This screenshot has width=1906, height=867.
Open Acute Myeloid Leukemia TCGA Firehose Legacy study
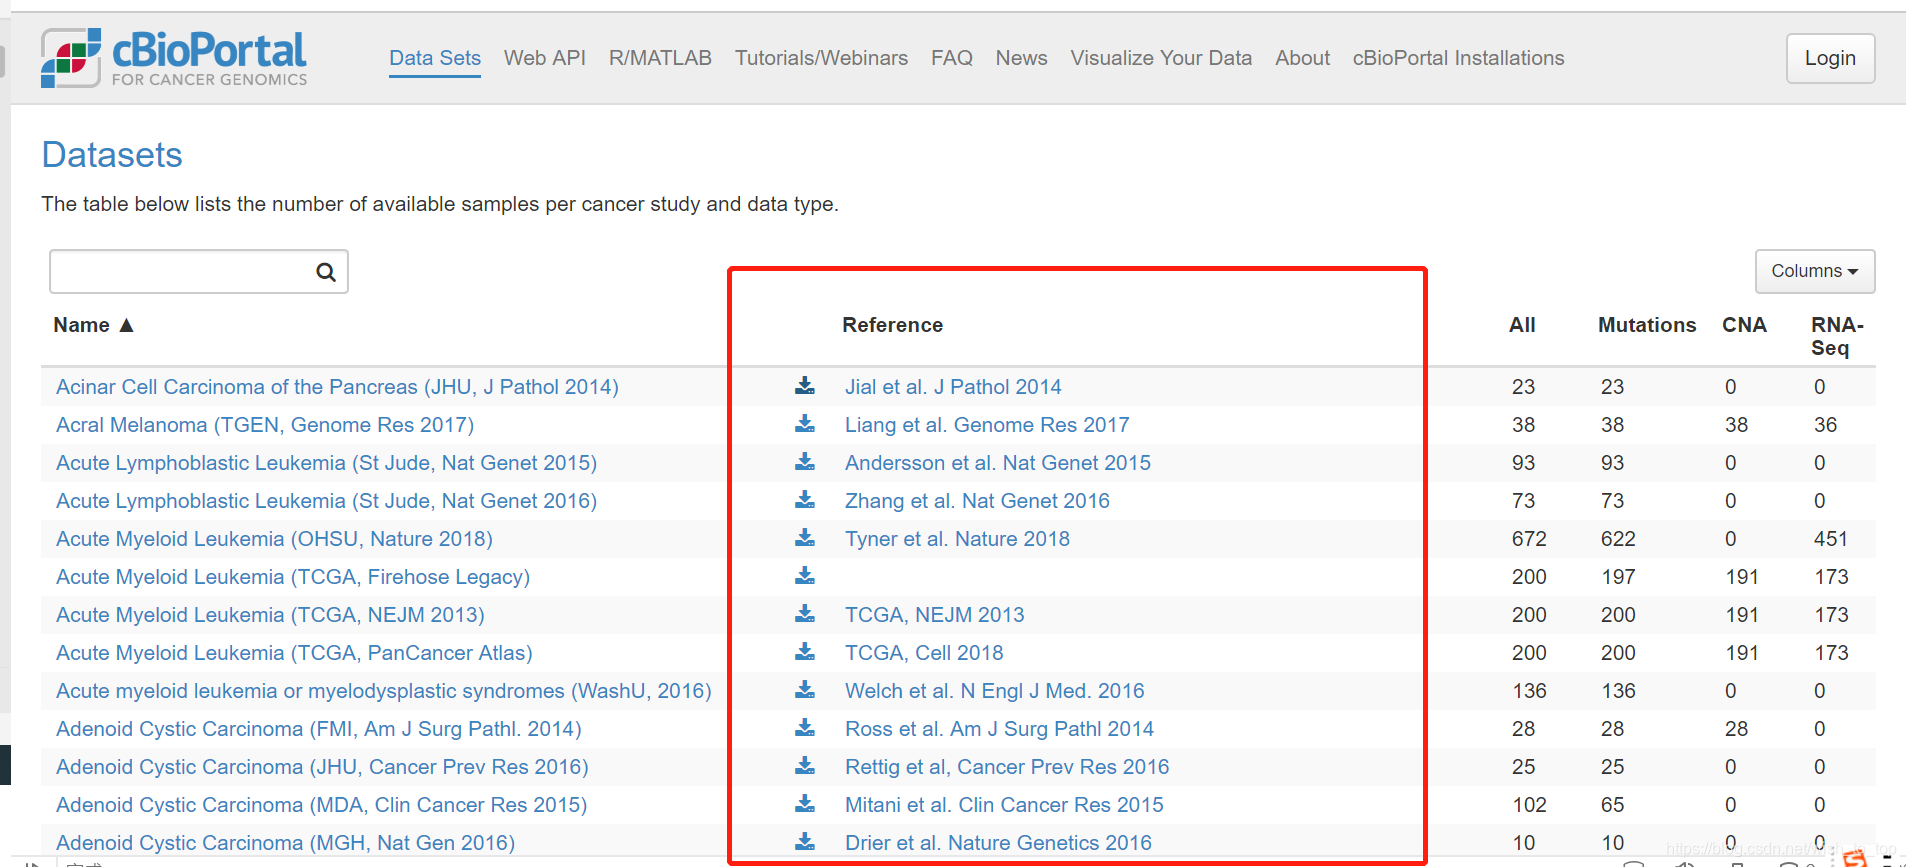(293, 577)
